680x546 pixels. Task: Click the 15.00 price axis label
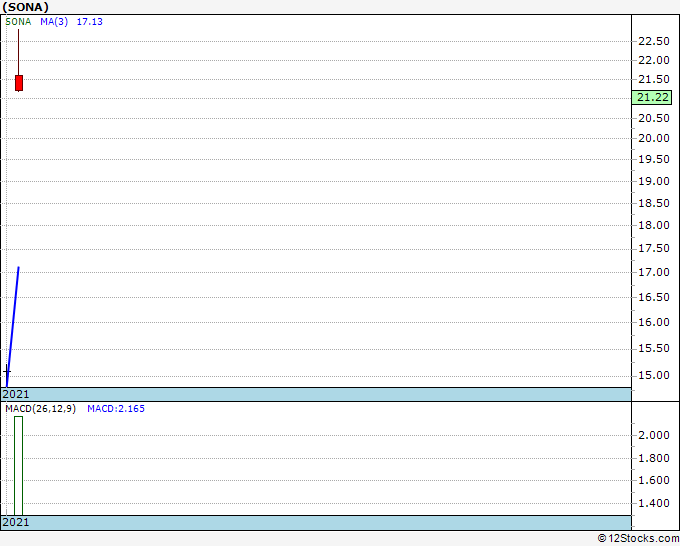coord(654,375)
